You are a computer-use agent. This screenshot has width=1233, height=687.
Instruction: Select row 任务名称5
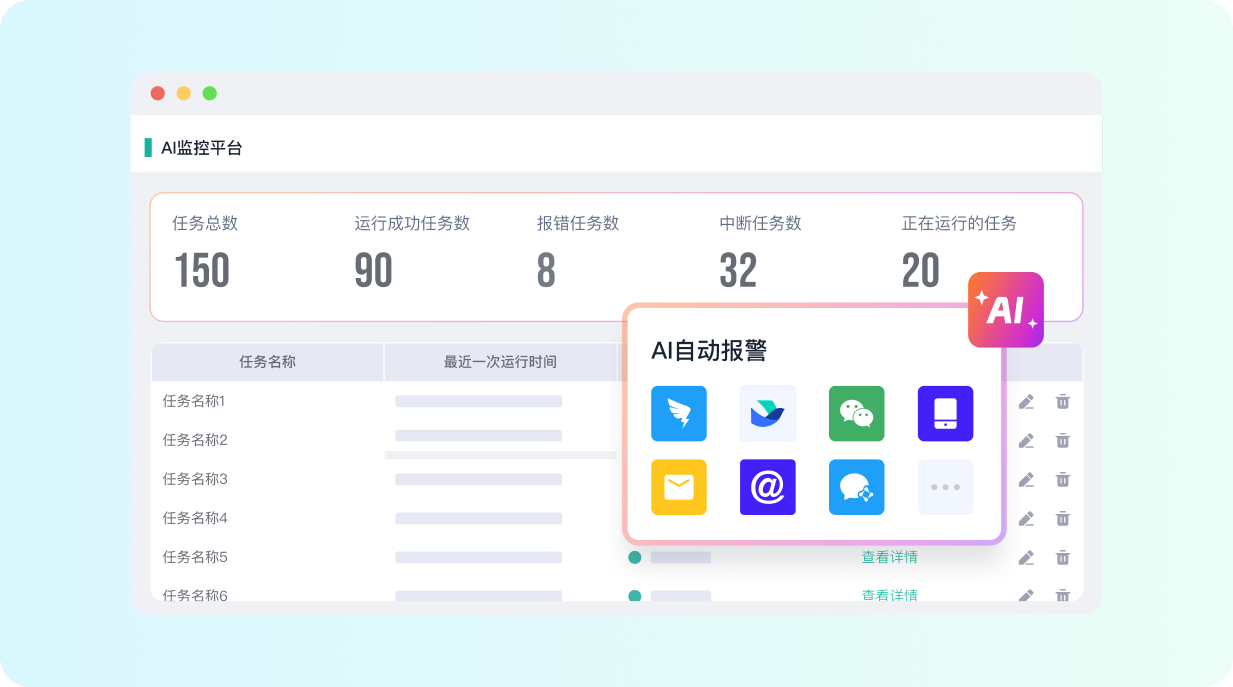pyautogui.click(x=616, y=557)
